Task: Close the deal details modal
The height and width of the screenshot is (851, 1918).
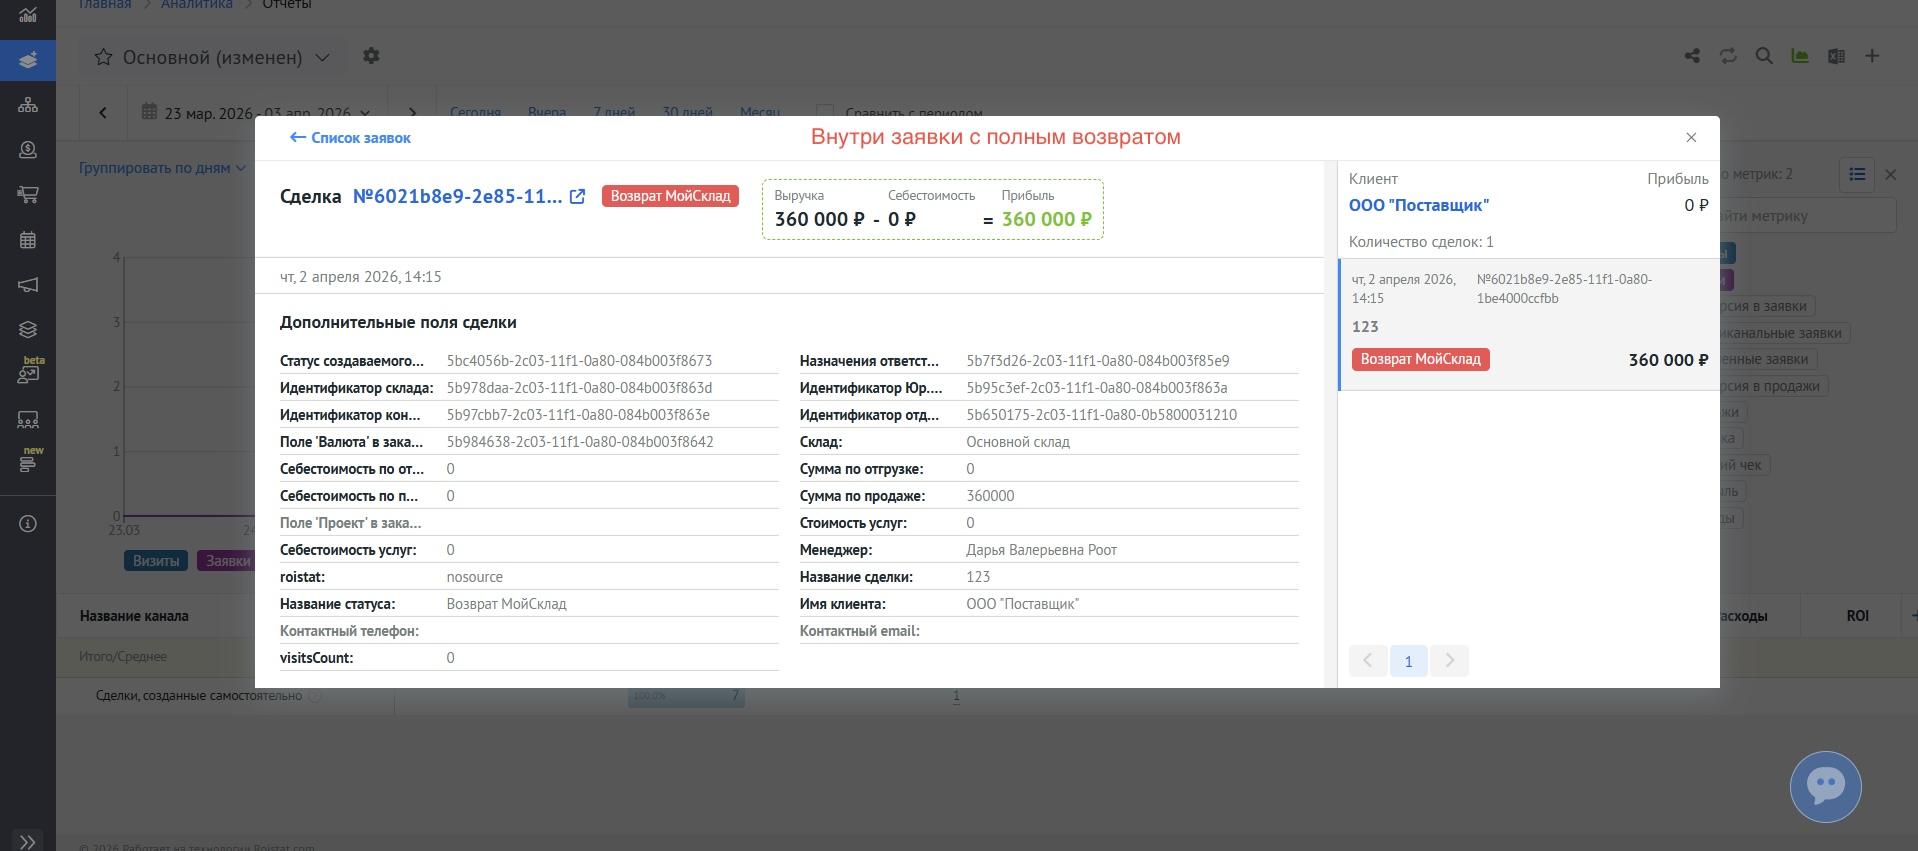Action: click(1691, 138)
